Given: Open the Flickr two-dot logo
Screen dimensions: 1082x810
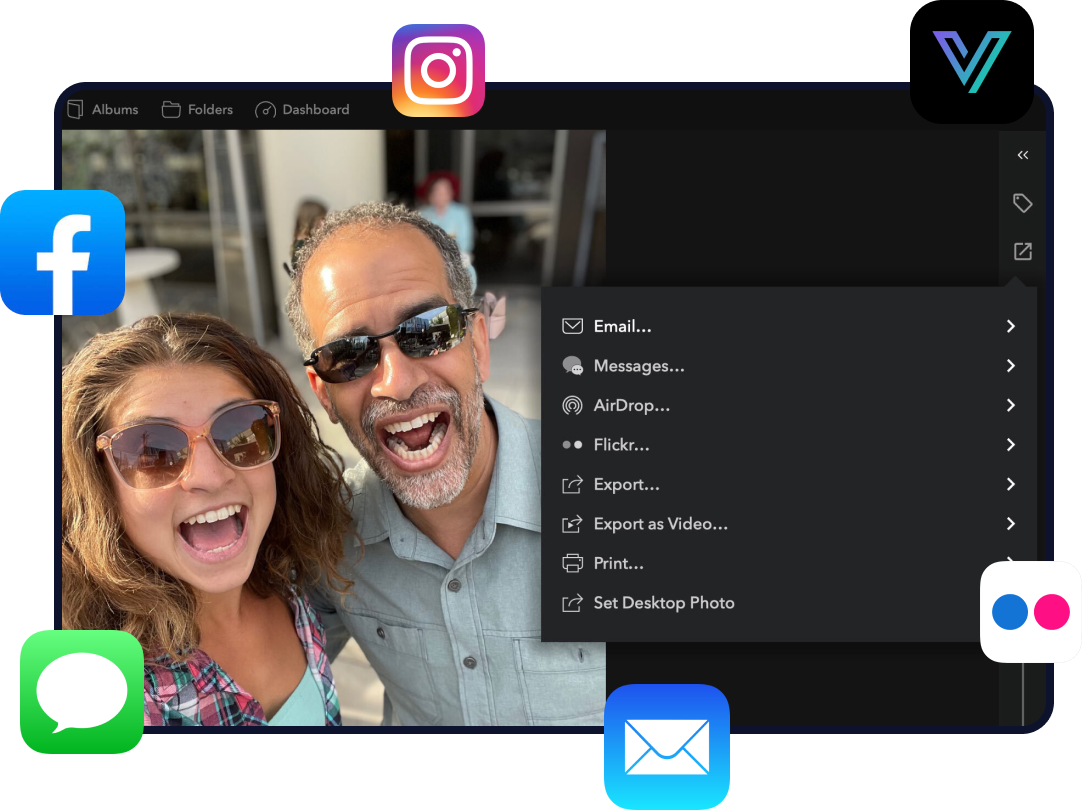Looking at the screenshot, I should [x=1030, y=611].
